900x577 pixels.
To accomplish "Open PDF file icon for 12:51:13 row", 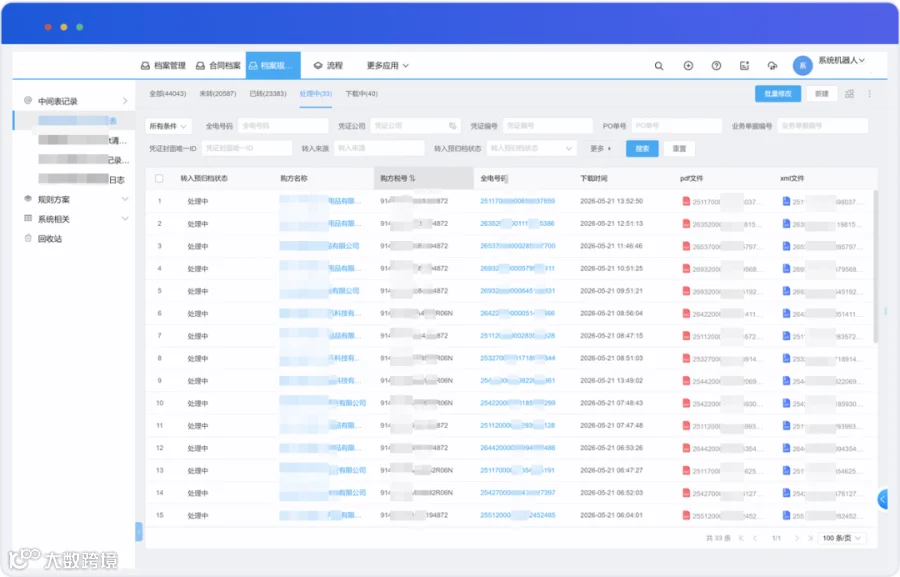I will (686, 223).
